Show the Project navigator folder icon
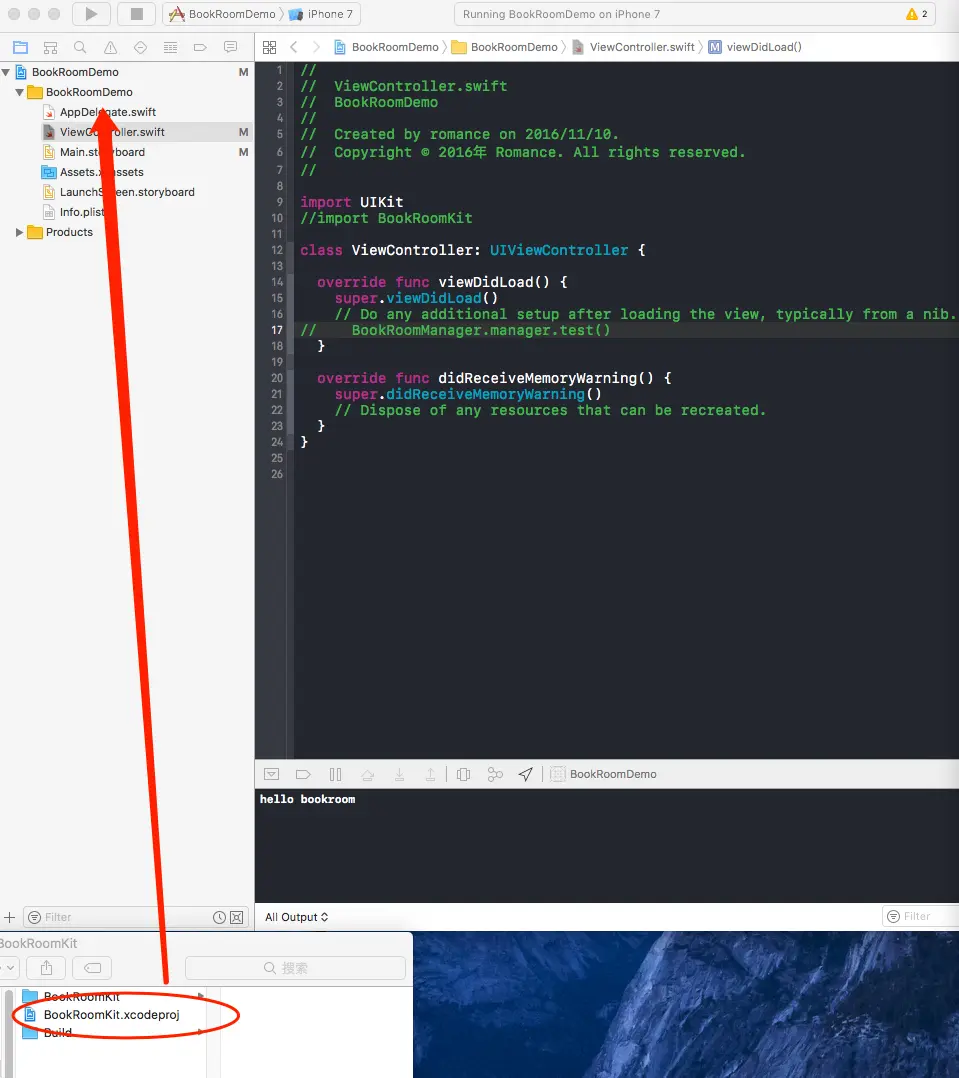The width and height of the screenshot is (959, 1078). [21, 47]
